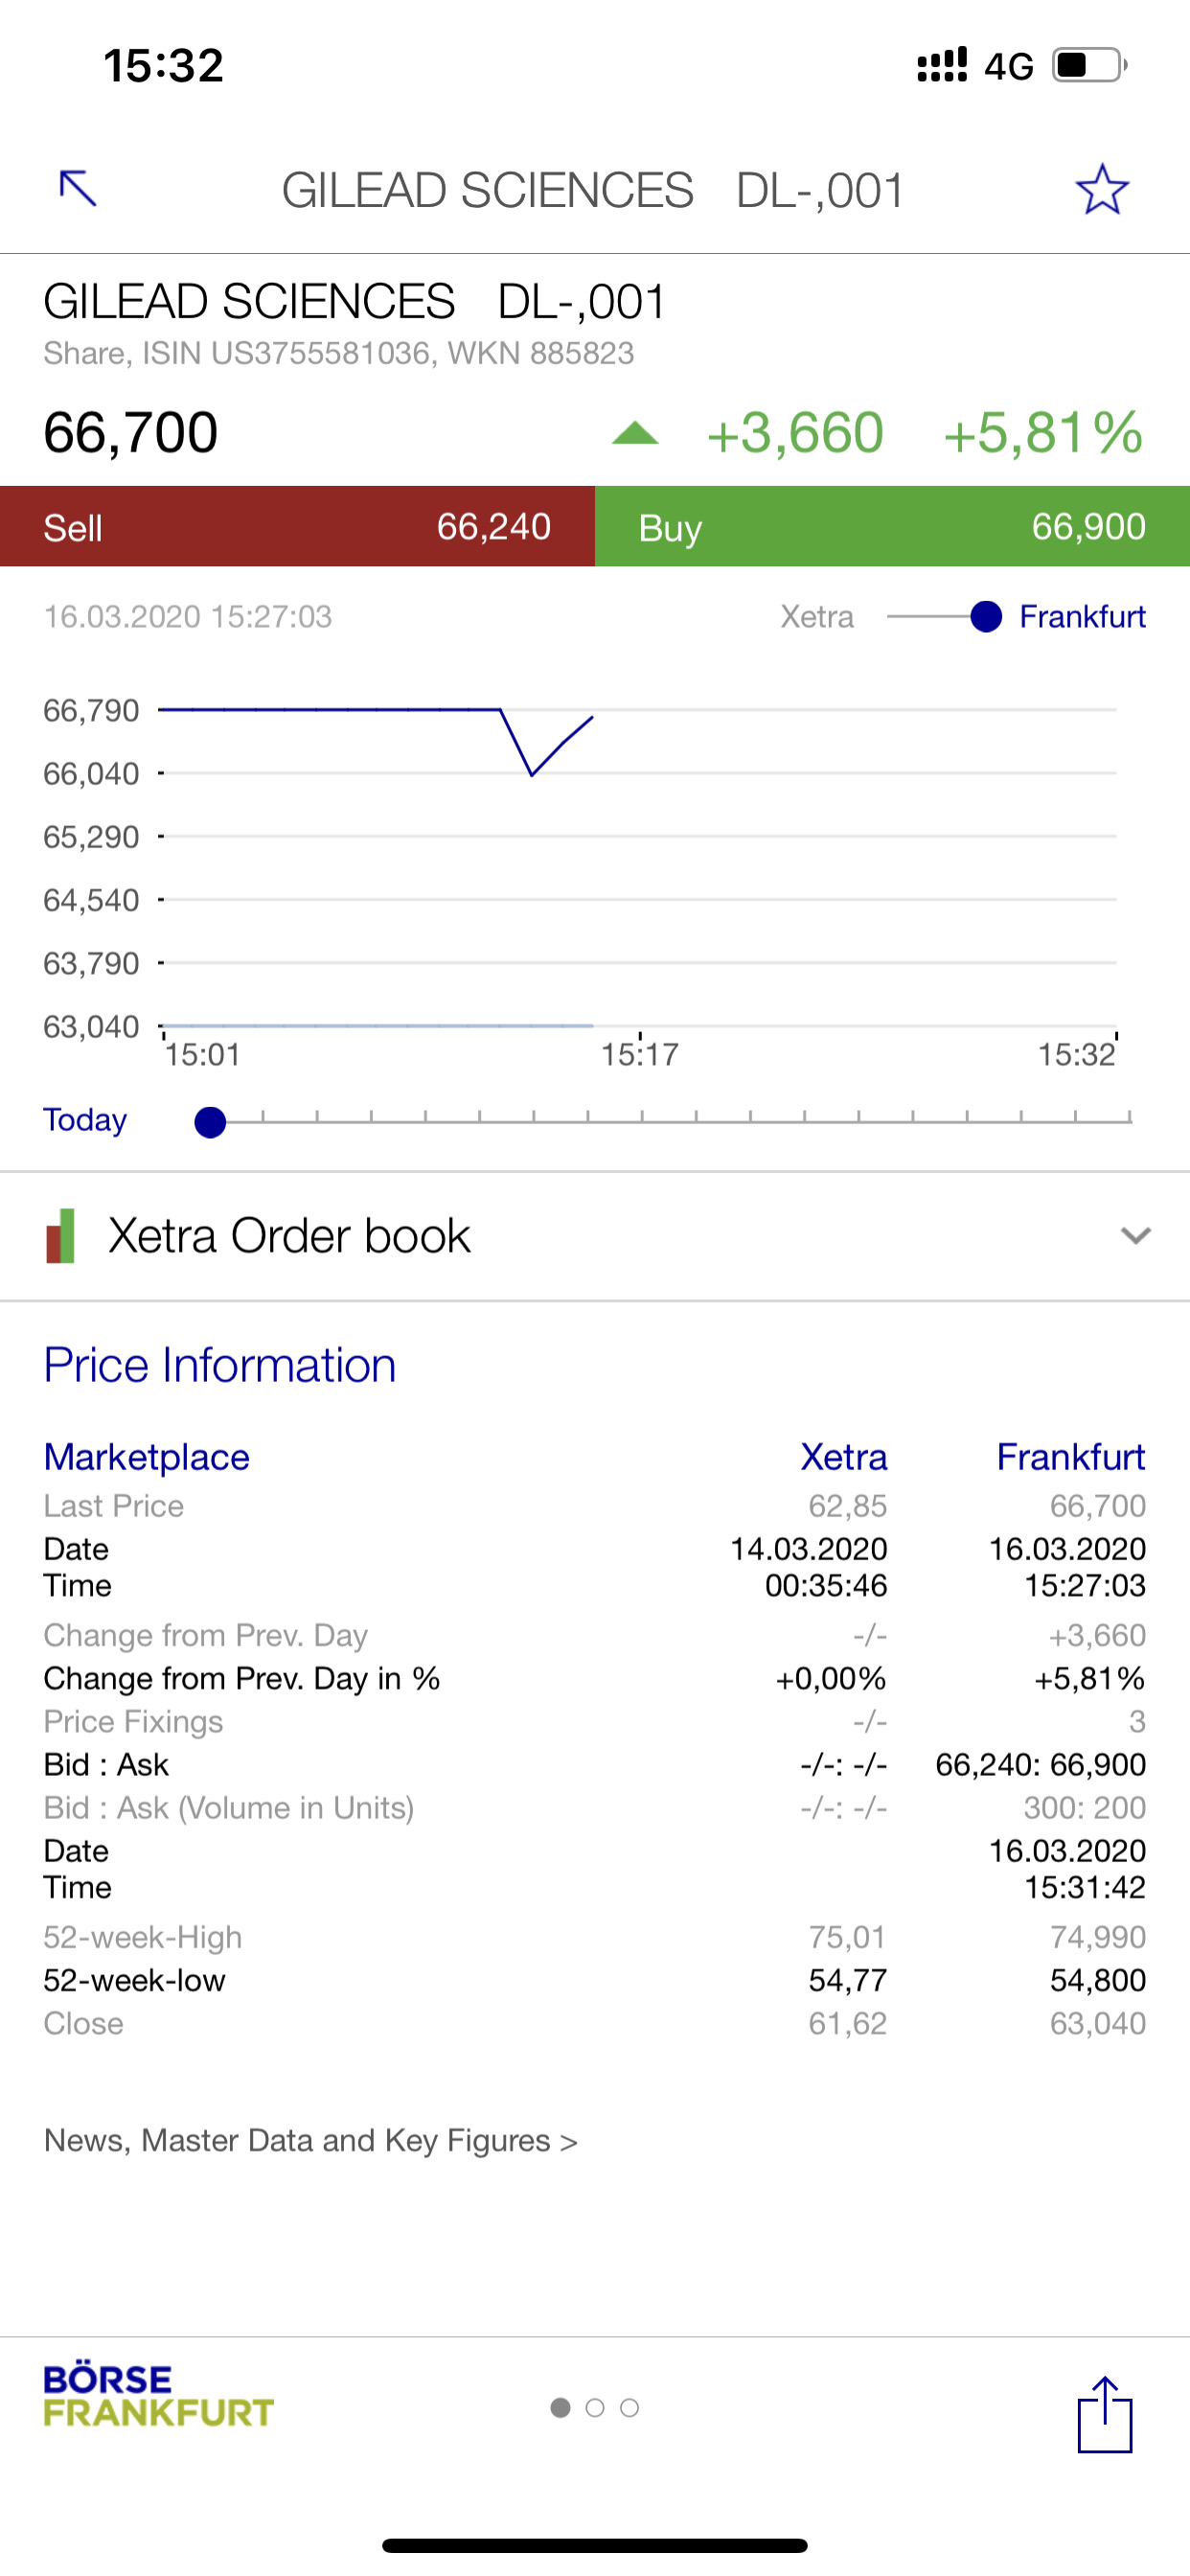Select Frankfurt as the chart exchange
This screenshot has height=2576, width=1190.
pyautogui.click(x=1082, y=617)
